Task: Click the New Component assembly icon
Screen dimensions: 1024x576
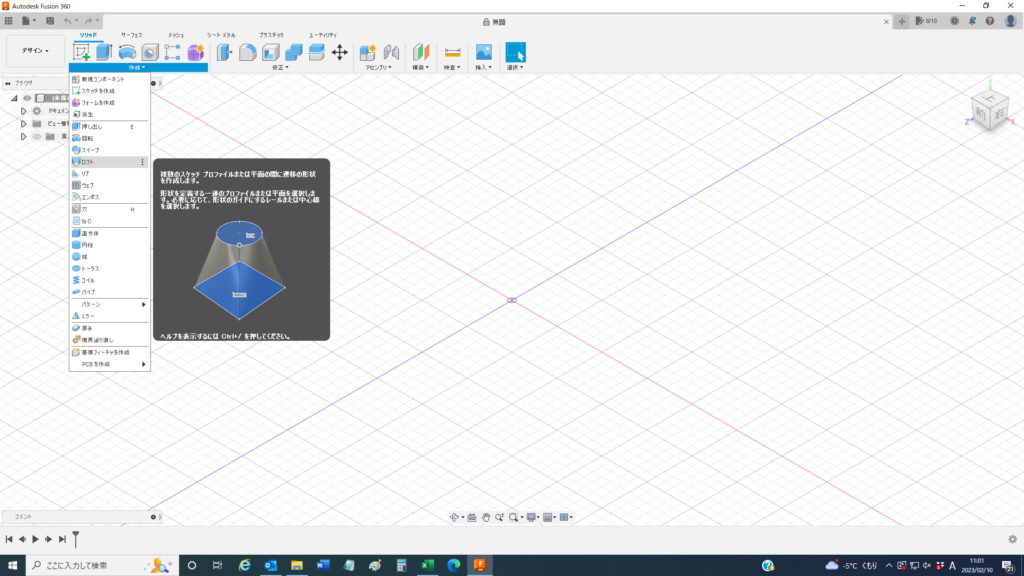Action: [x=368, y=52]
